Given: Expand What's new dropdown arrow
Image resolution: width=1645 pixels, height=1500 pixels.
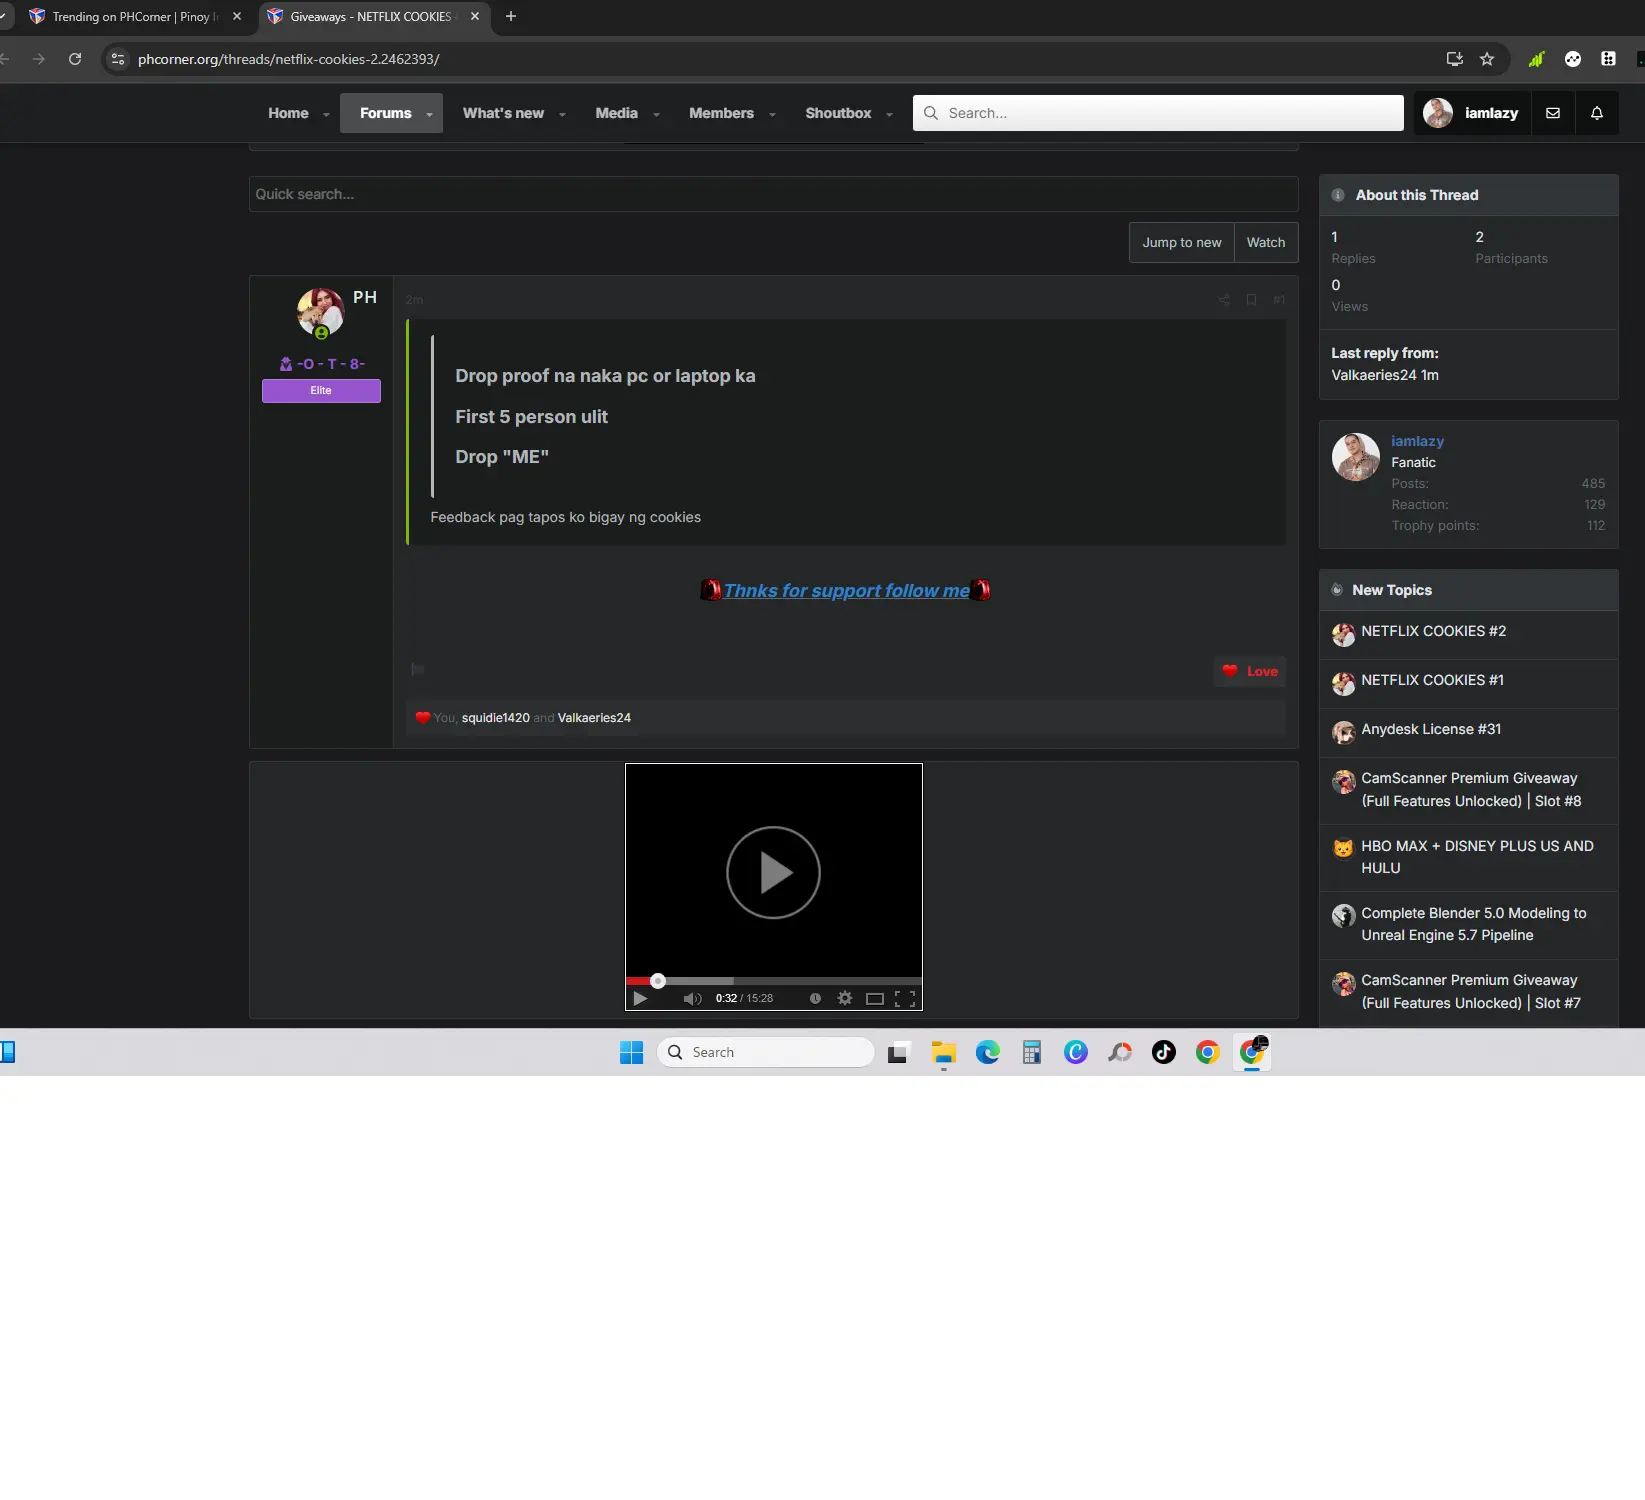Looking at the screenshot, I should point(562,114).
